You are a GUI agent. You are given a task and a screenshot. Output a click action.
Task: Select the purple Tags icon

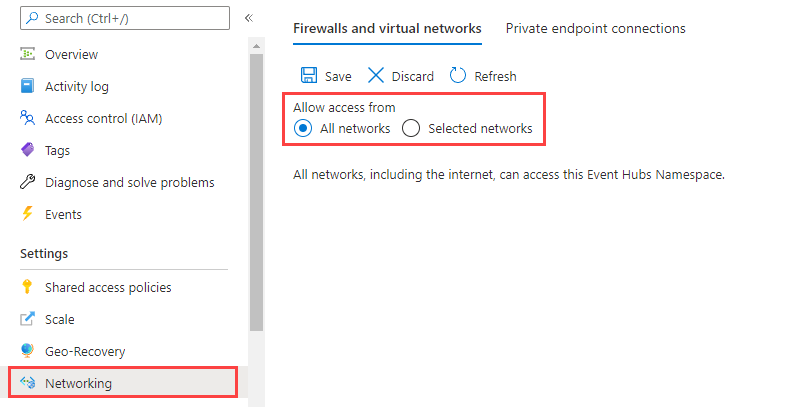[28, 150]
